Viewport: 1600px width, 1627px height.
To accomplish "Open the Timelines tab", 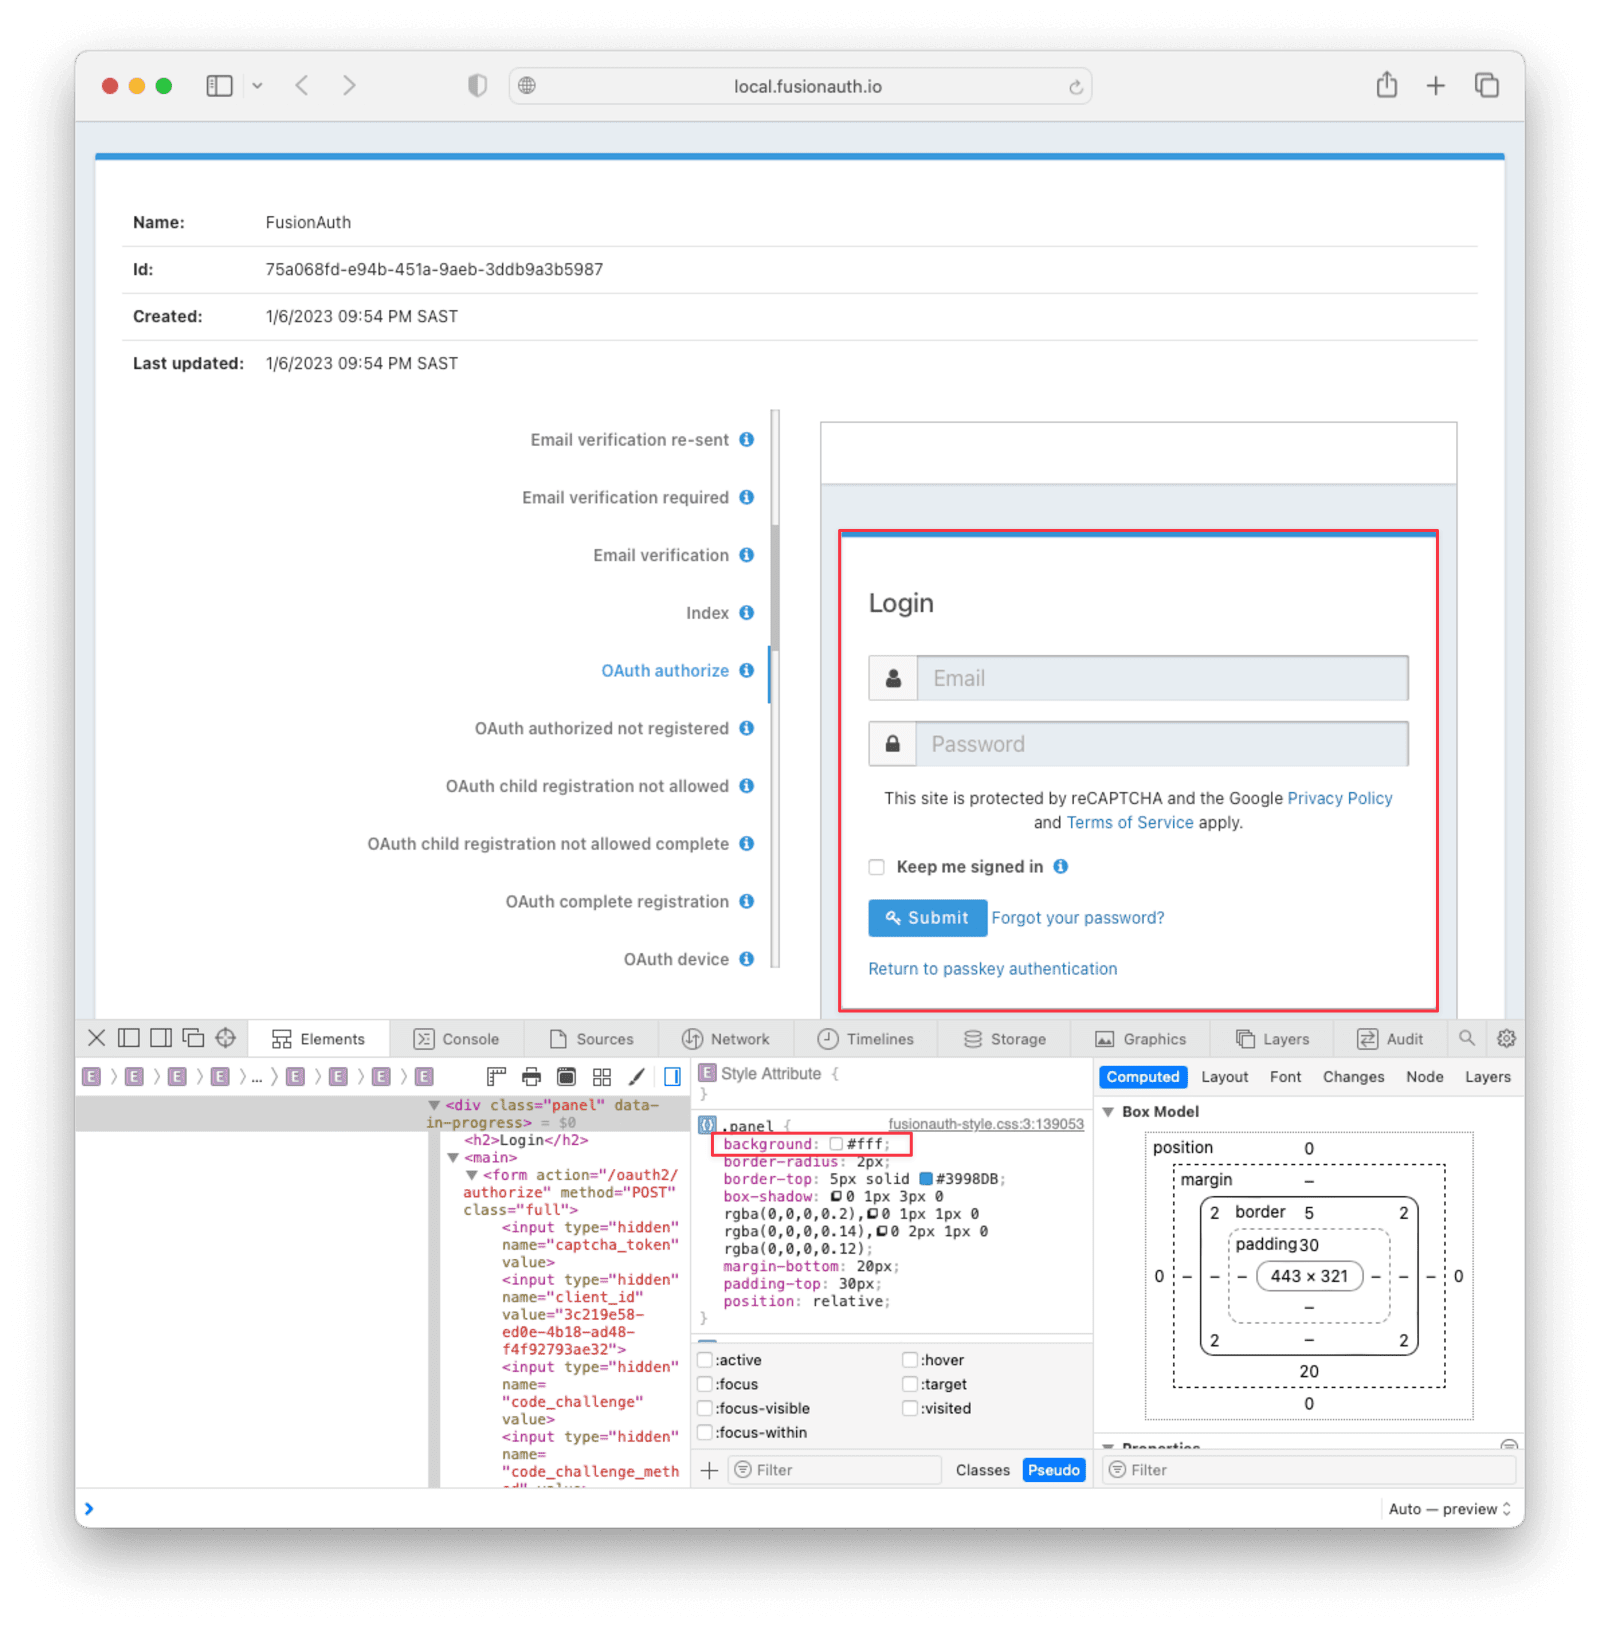I will [866, 1039].
